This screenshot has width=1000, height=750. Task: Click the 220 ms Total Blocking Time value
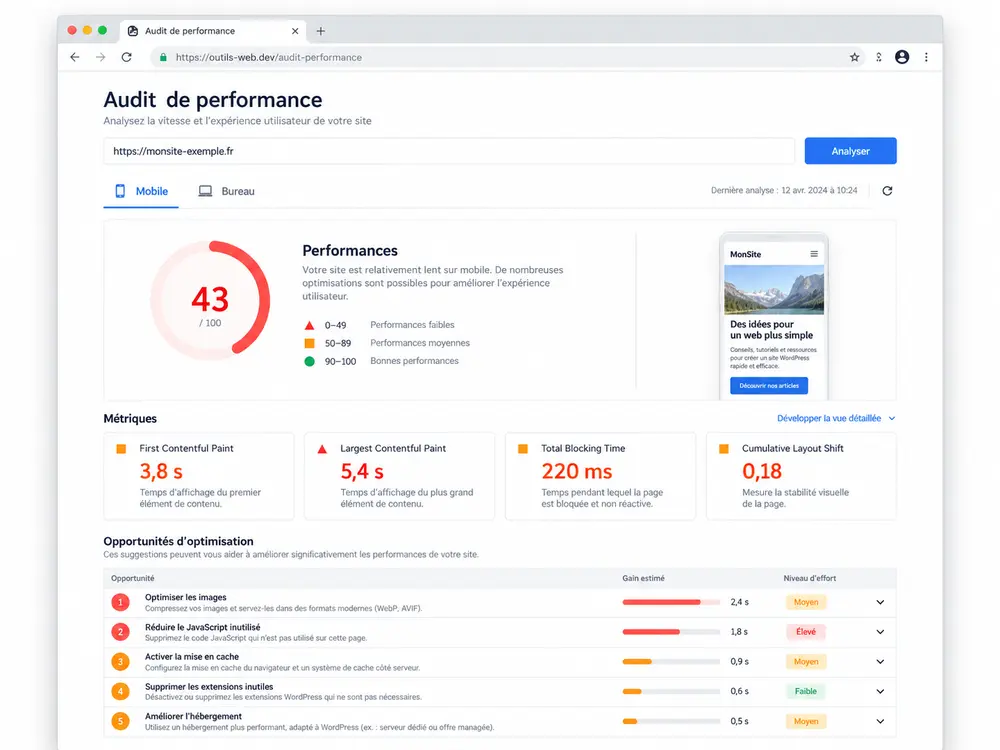pyautogui.click(x=577, y=472)
